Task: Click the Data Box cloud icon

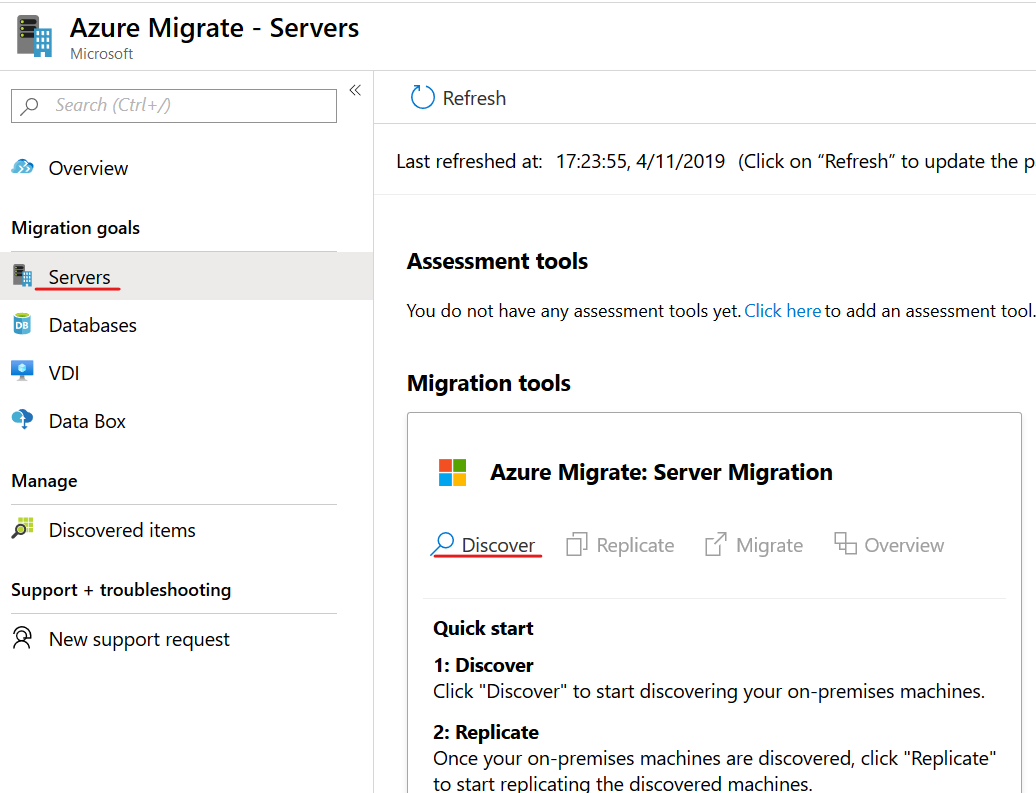Action: click(22, 419)
